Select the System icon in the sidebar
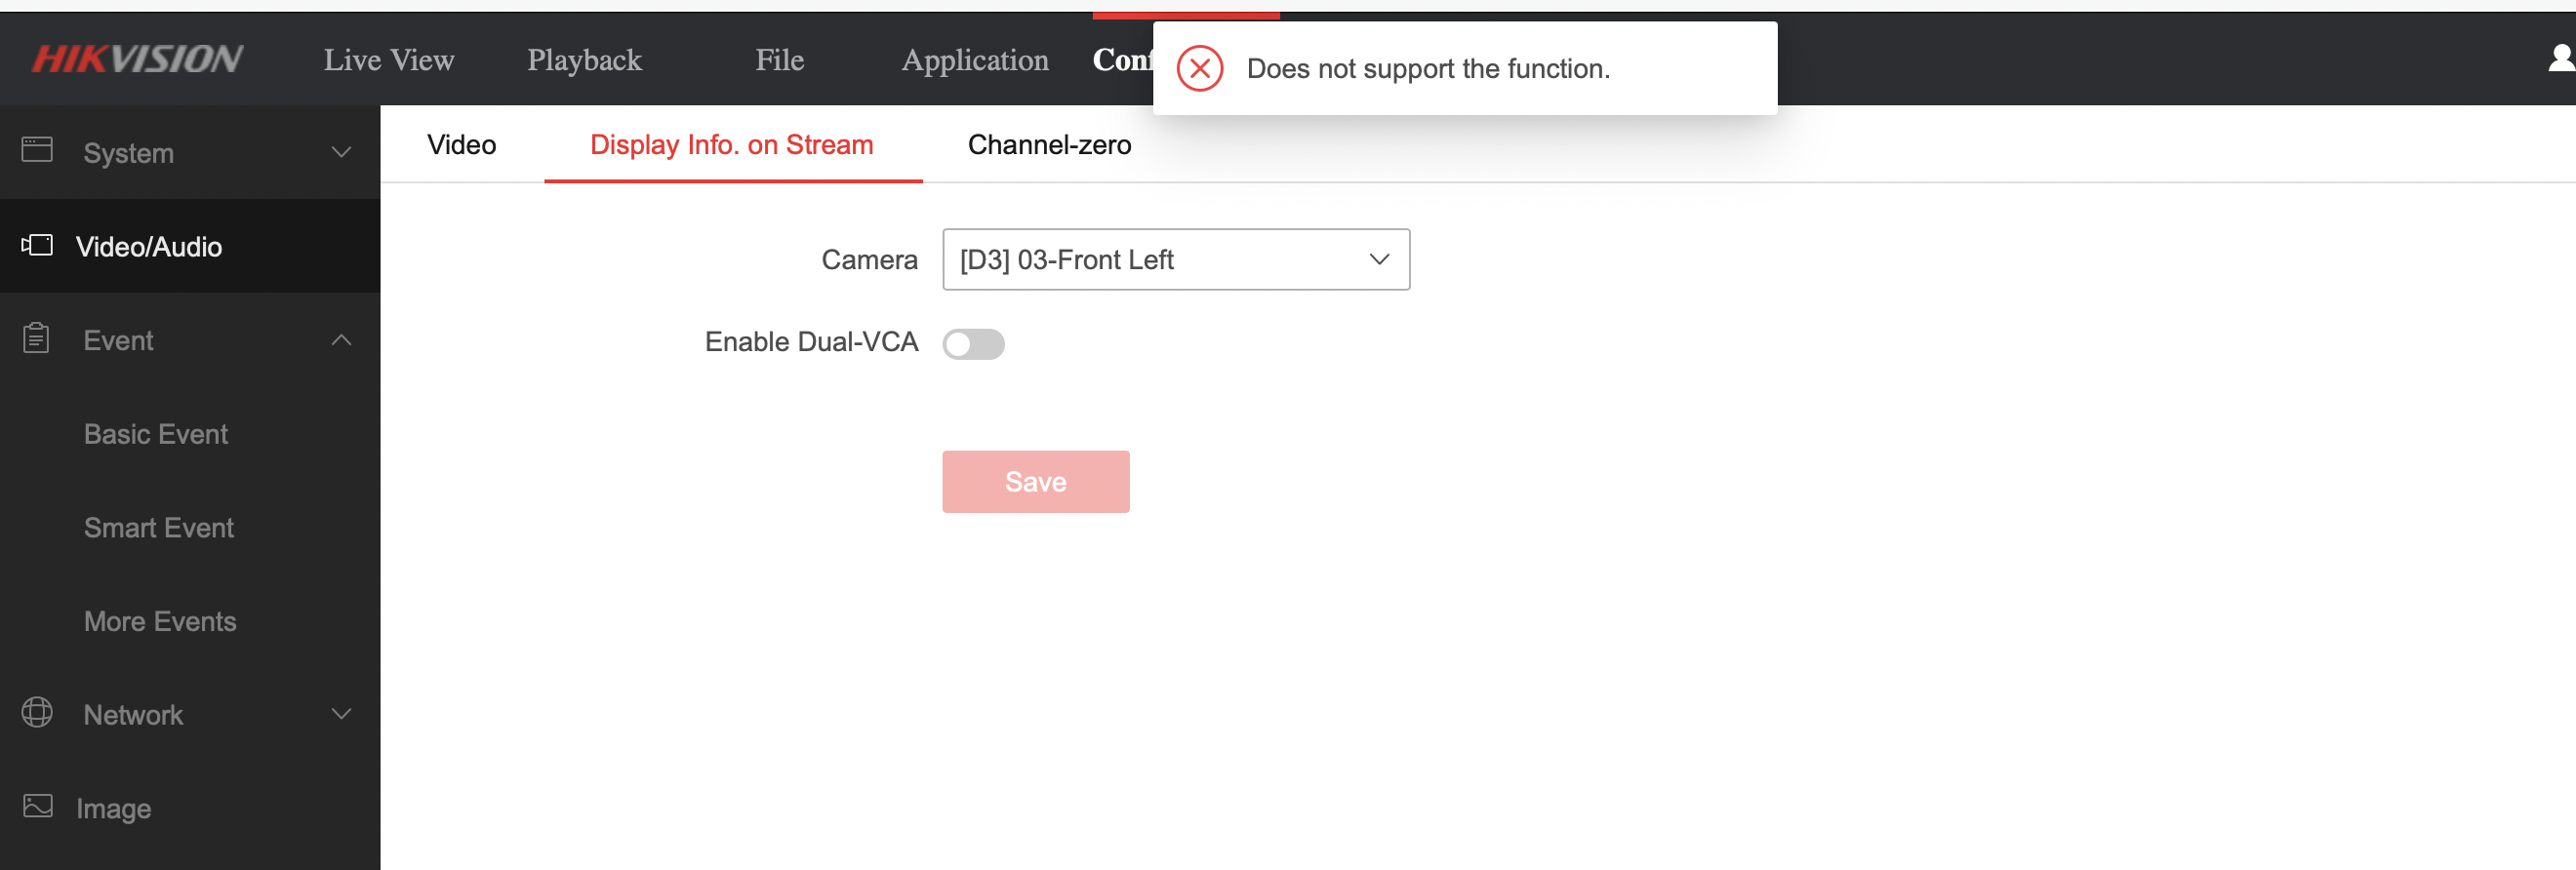This screenshot has height=870, width=2576. pos(38,150)
